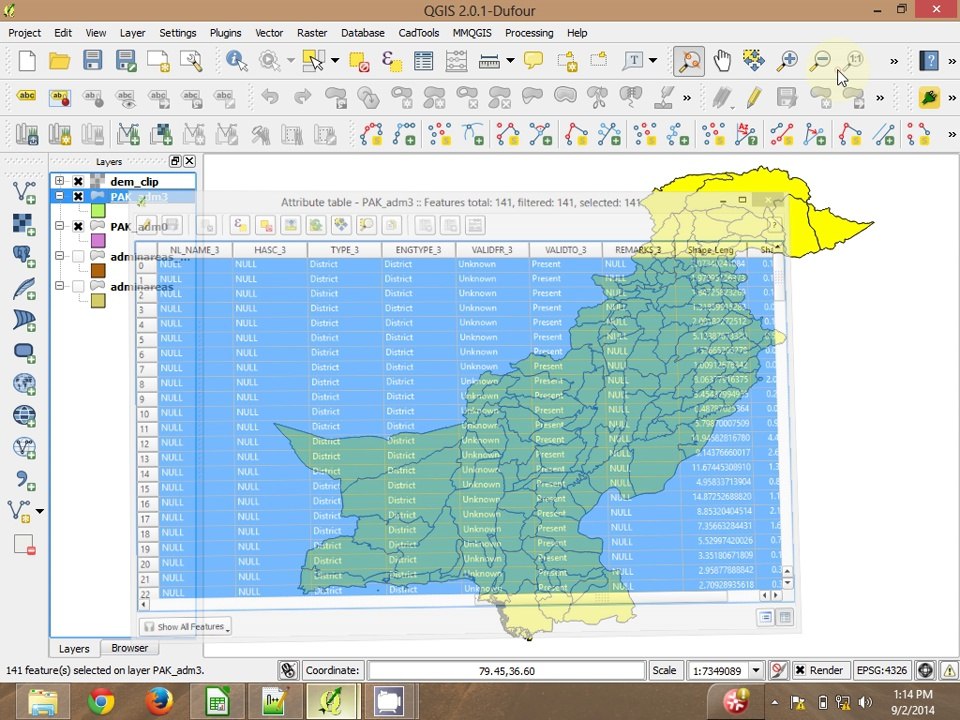Click the Undo arrow icon
The image size is (960, 720).
tap(269, 96)
